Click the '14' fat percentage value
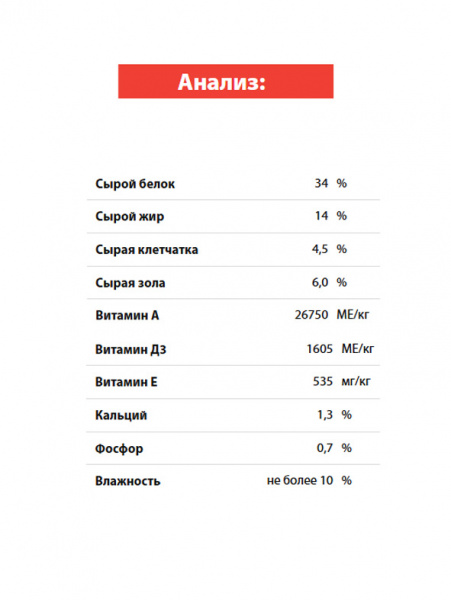 point(321,216)
